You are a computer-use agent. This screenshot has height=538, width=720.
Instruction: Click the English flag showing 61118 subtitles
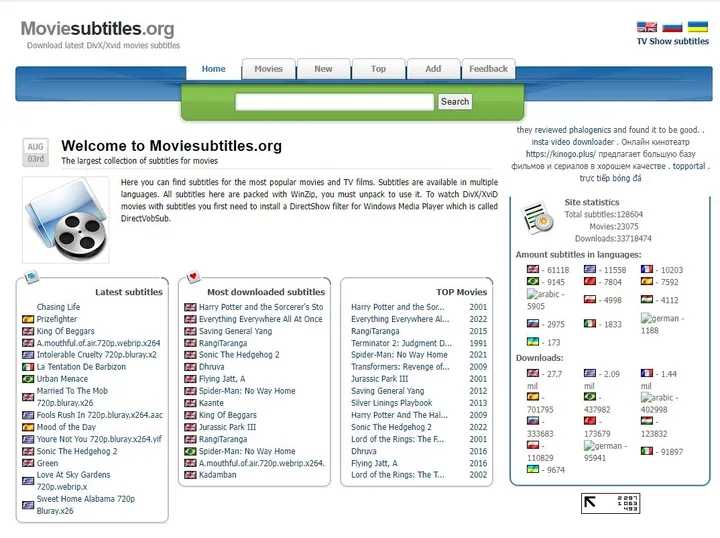click(533, 269)
